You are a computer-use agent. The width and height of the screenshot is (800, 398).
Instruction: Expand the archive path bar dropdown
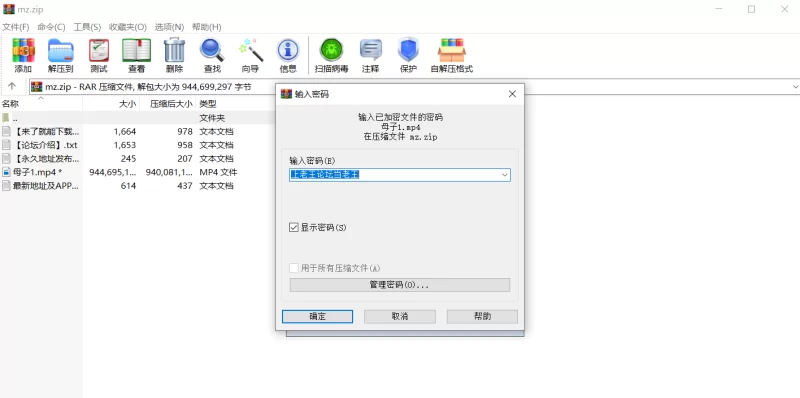click(x=795, y=87)
